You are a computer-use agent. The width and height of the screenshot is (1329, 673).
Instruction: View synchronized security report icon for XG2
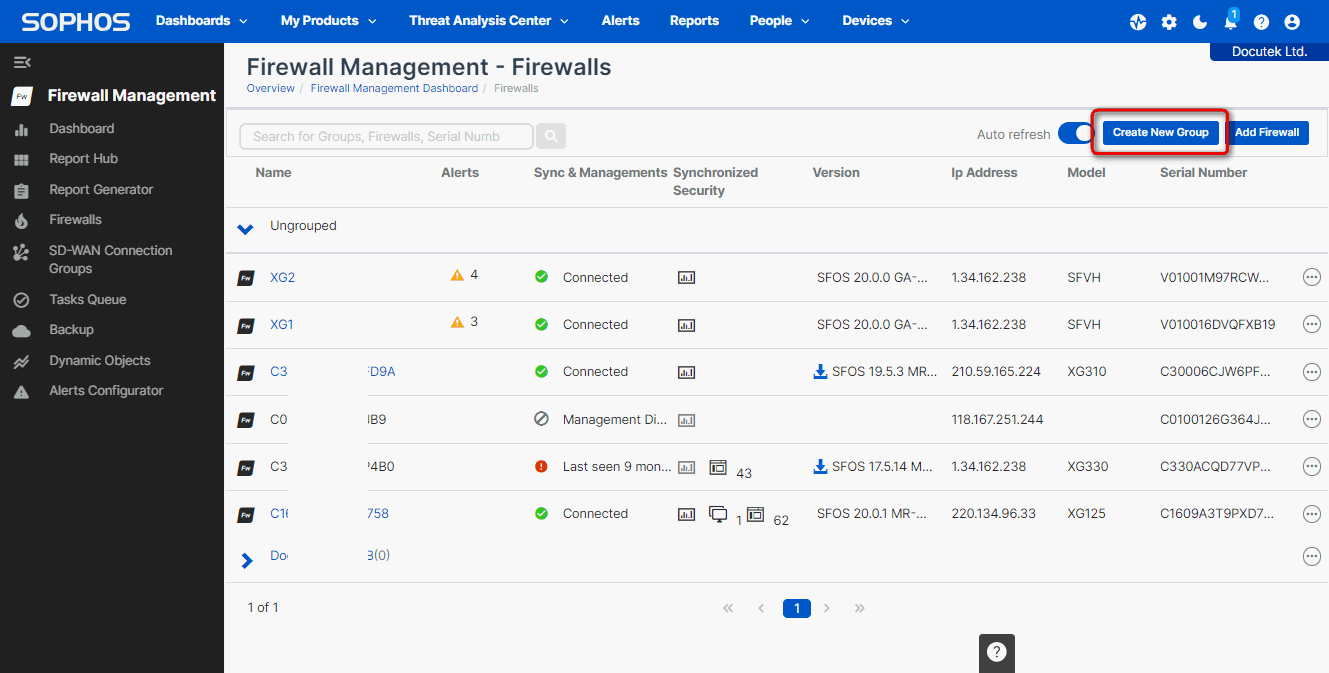[686, 278]
